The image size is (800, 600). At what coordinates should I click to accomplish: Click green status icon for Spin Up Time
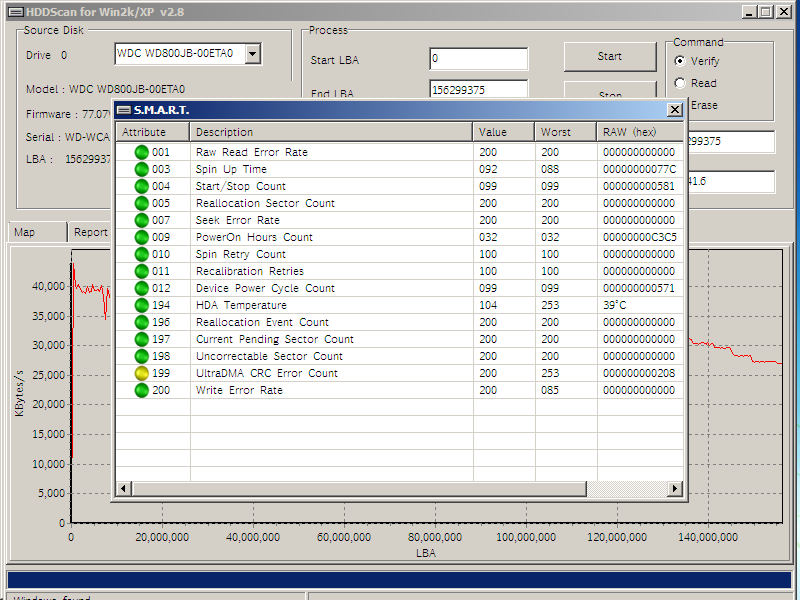click(142, 169)
